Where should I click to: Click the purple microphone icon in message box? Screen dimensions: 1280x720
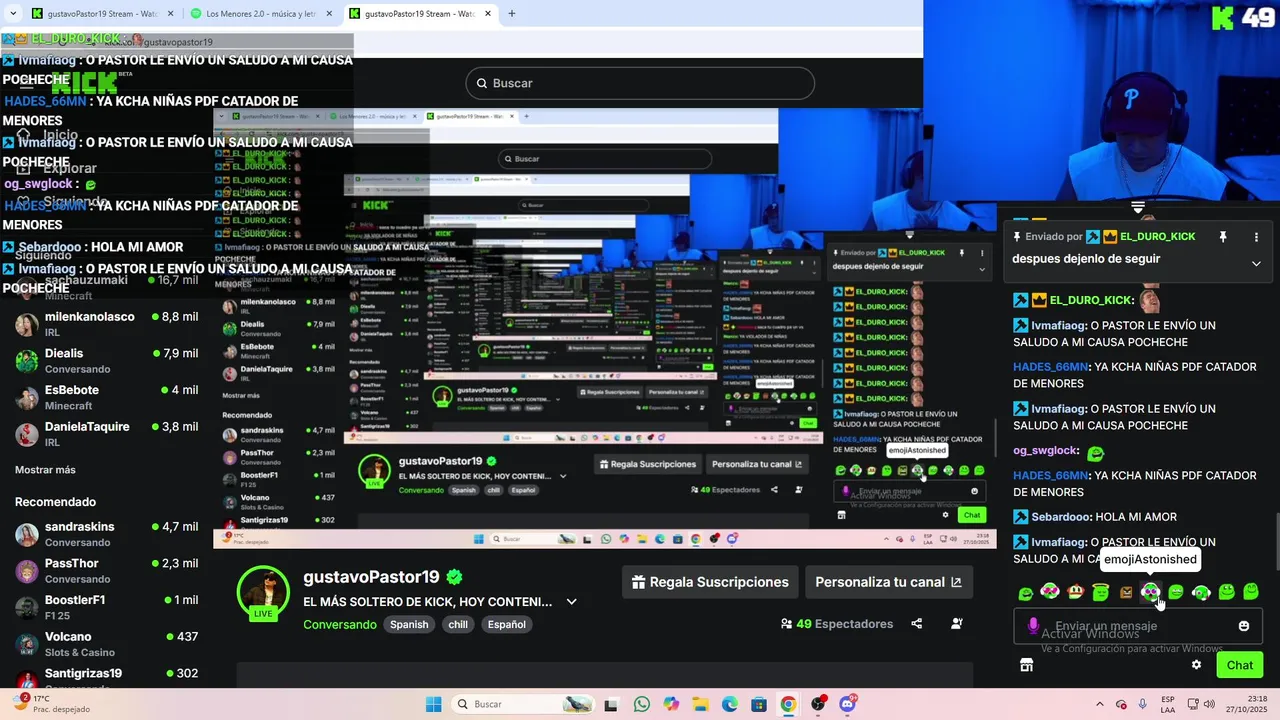pos(1034,626)
